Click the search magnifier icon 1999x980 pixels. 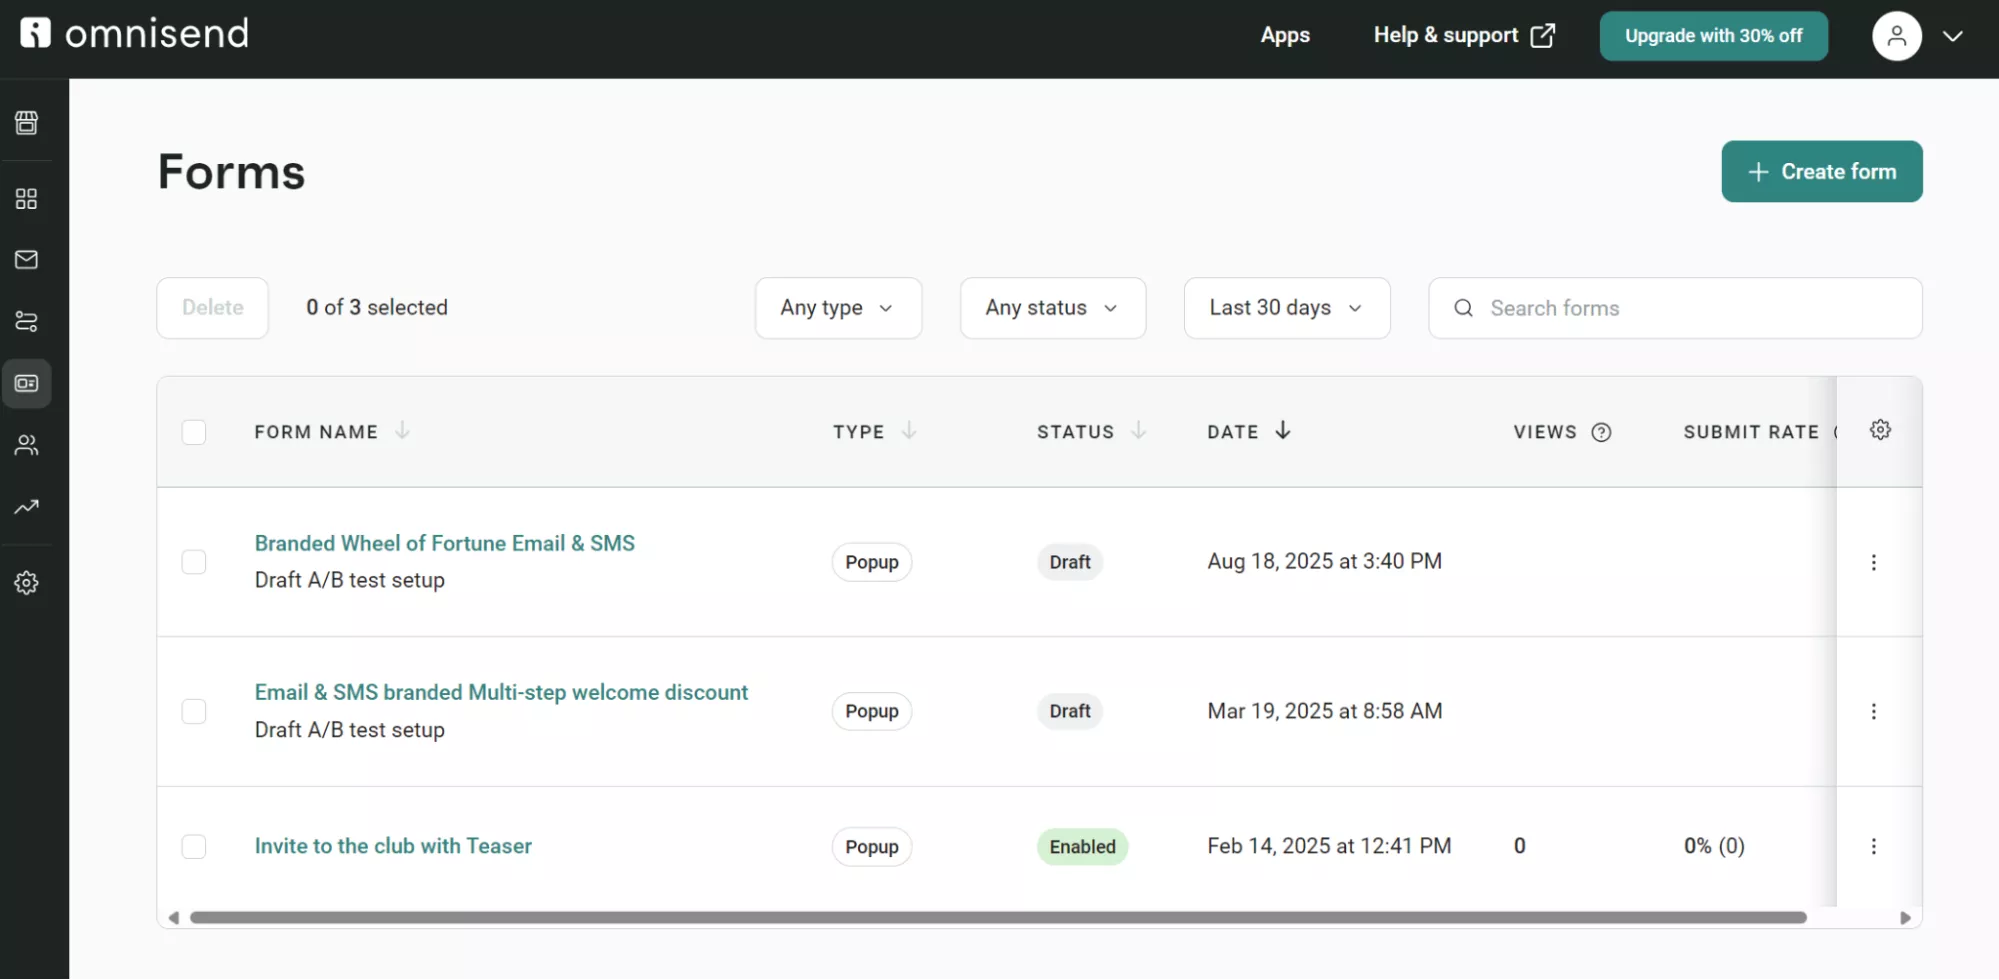coord(1463,308)
